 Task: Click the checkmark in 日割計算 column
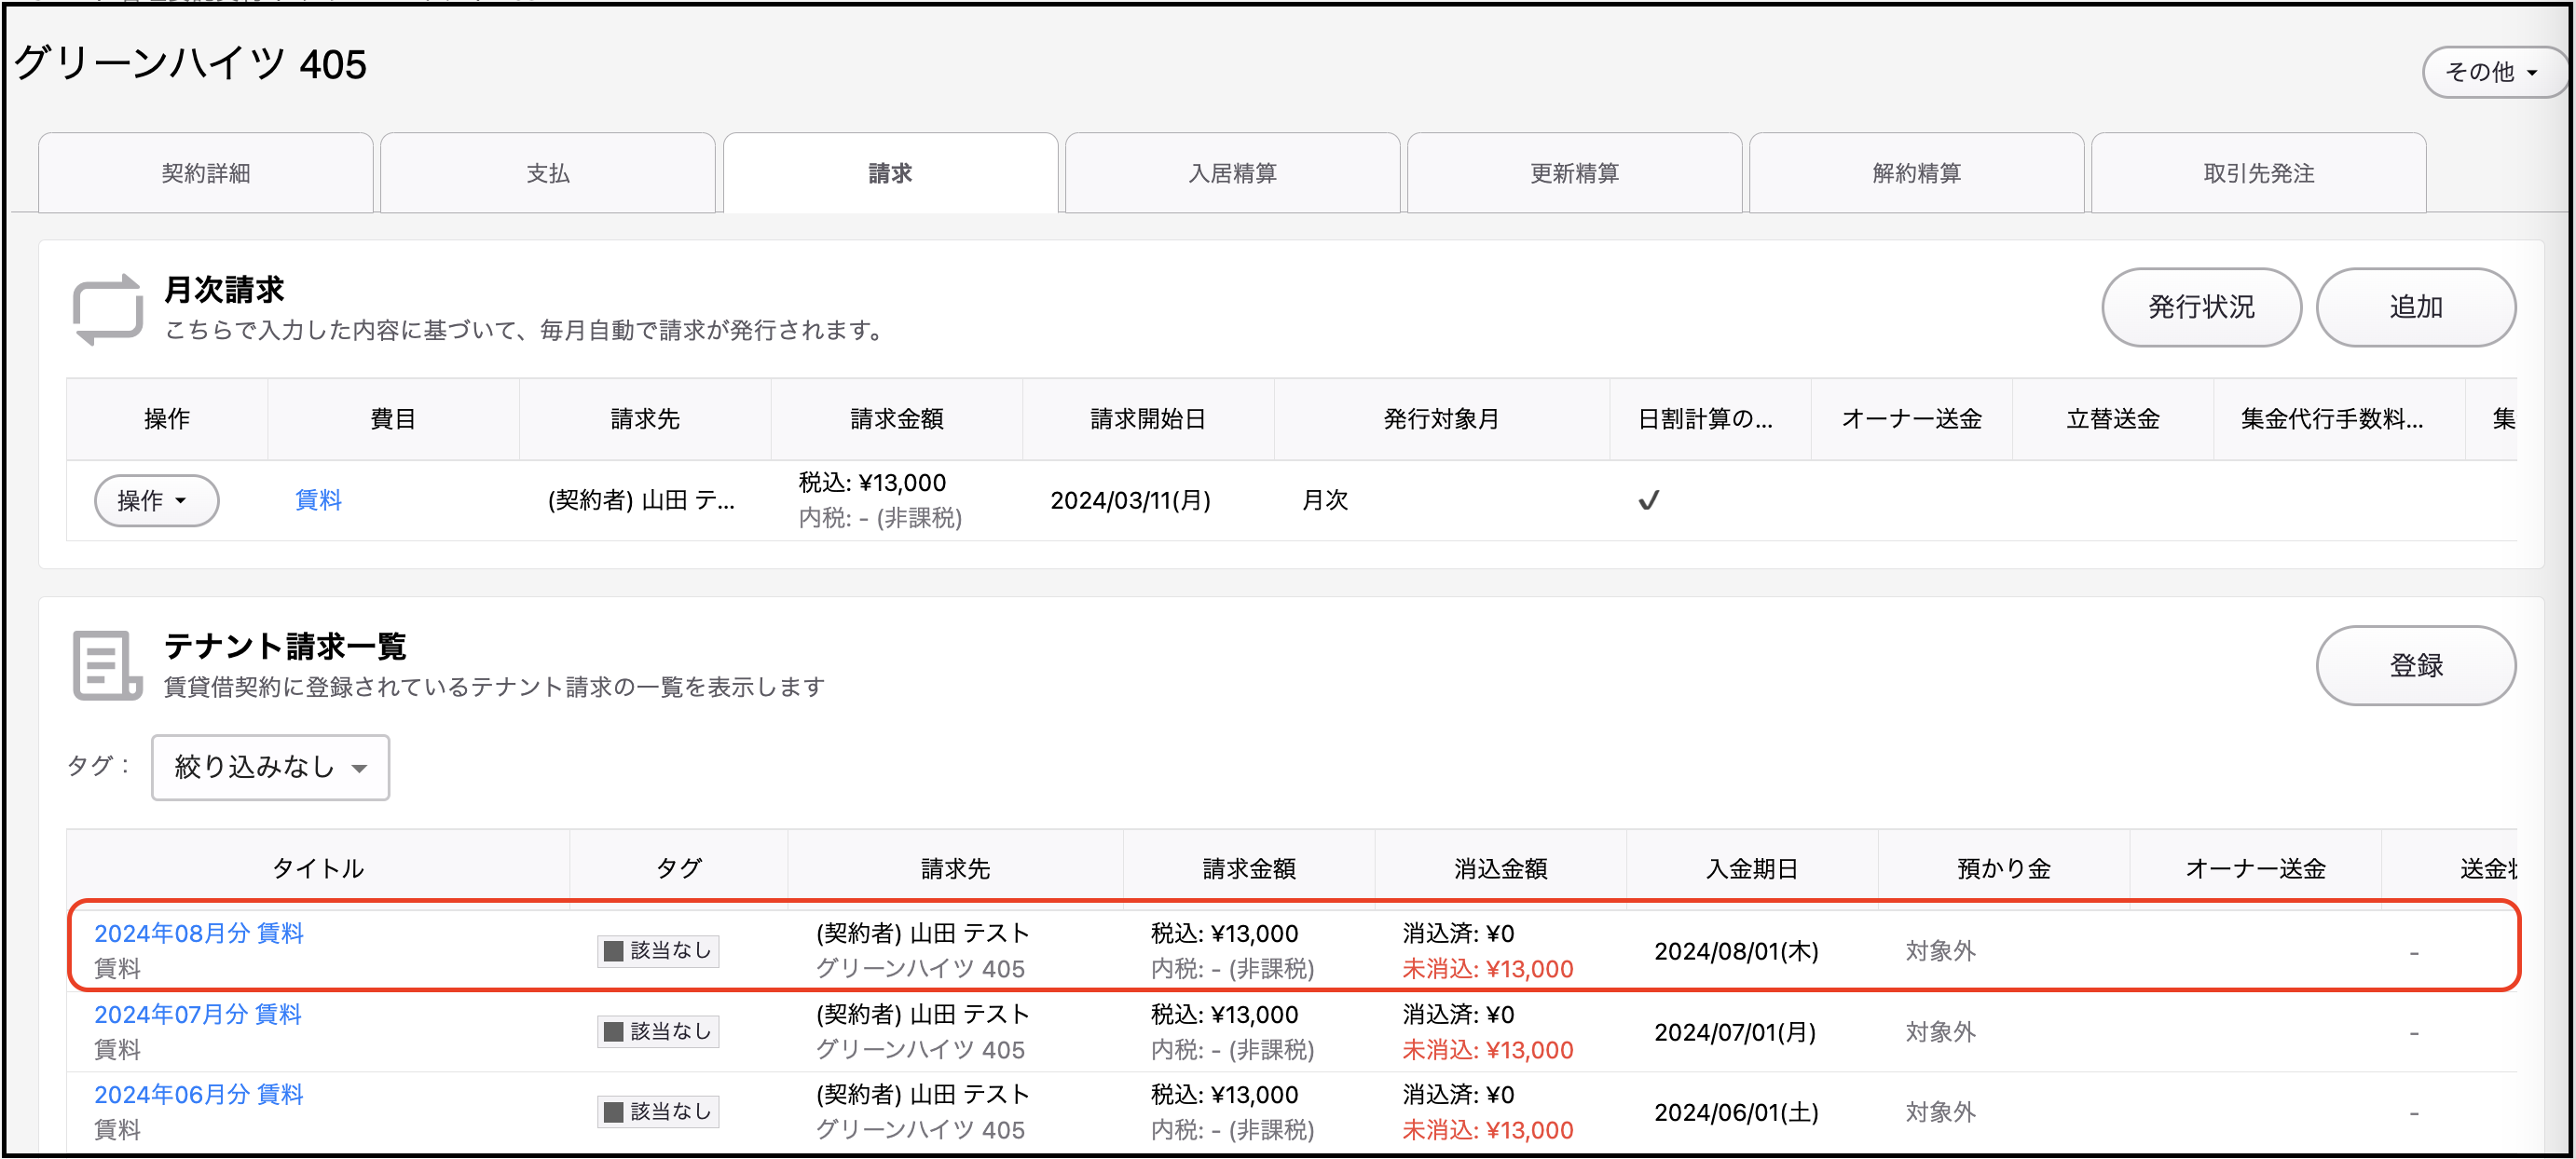tap(1648, 500)
